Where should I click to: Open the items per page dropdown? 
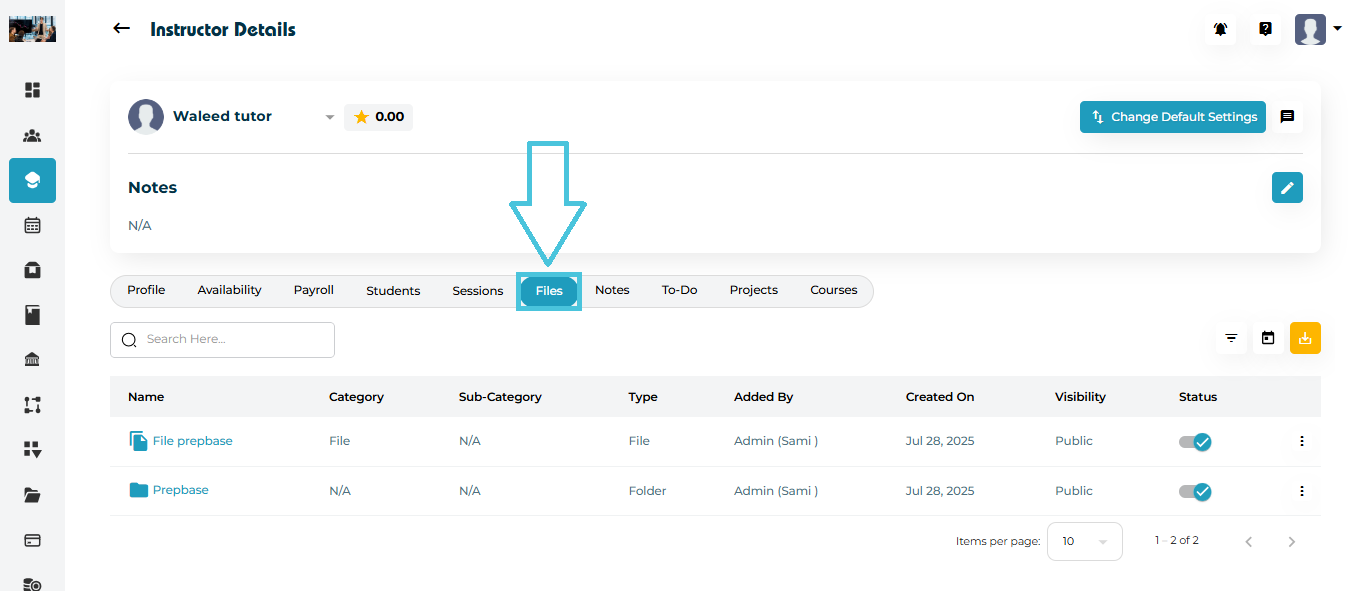pyautogui.click(x=1084, y=541)
